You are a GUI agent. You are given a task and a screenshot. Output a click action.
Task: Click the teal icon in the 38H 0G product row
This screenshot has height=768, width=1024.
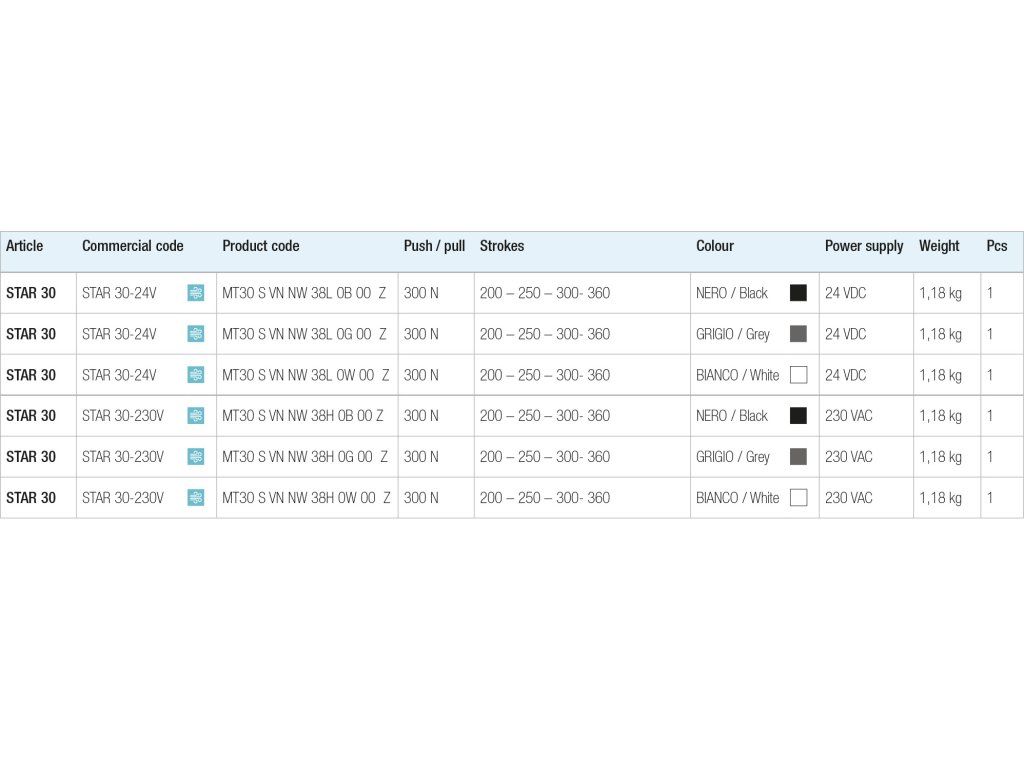(x=196, y=457)
